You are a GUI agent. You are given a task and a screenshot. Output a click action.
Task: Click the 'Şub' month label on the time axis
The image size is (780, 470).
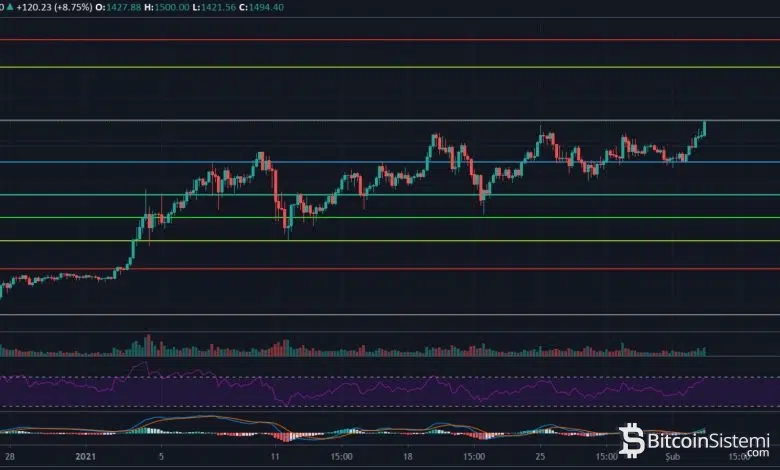click(x=673, y=456)
